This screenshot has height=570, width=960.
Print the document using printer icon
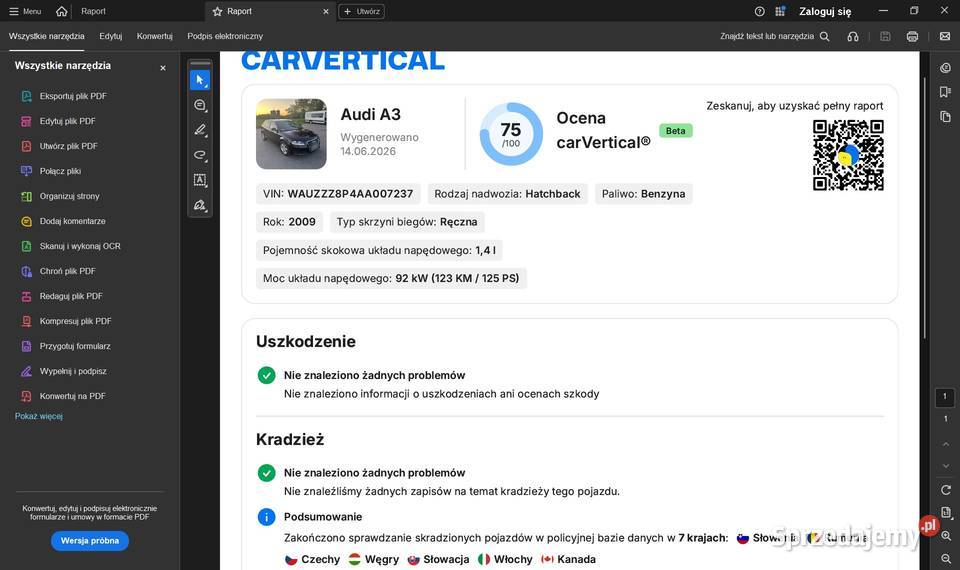(x=912, y=36)
